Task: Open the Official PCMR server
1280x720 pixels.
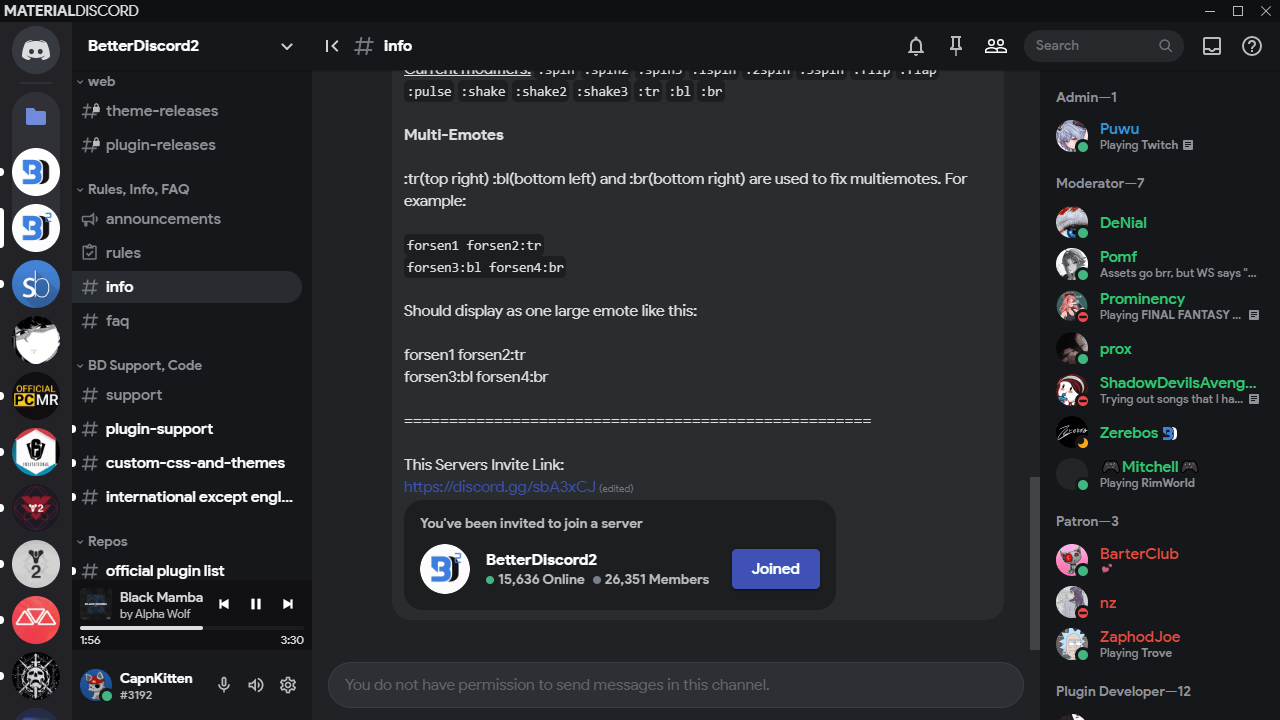Action: [x=36, y=397]
